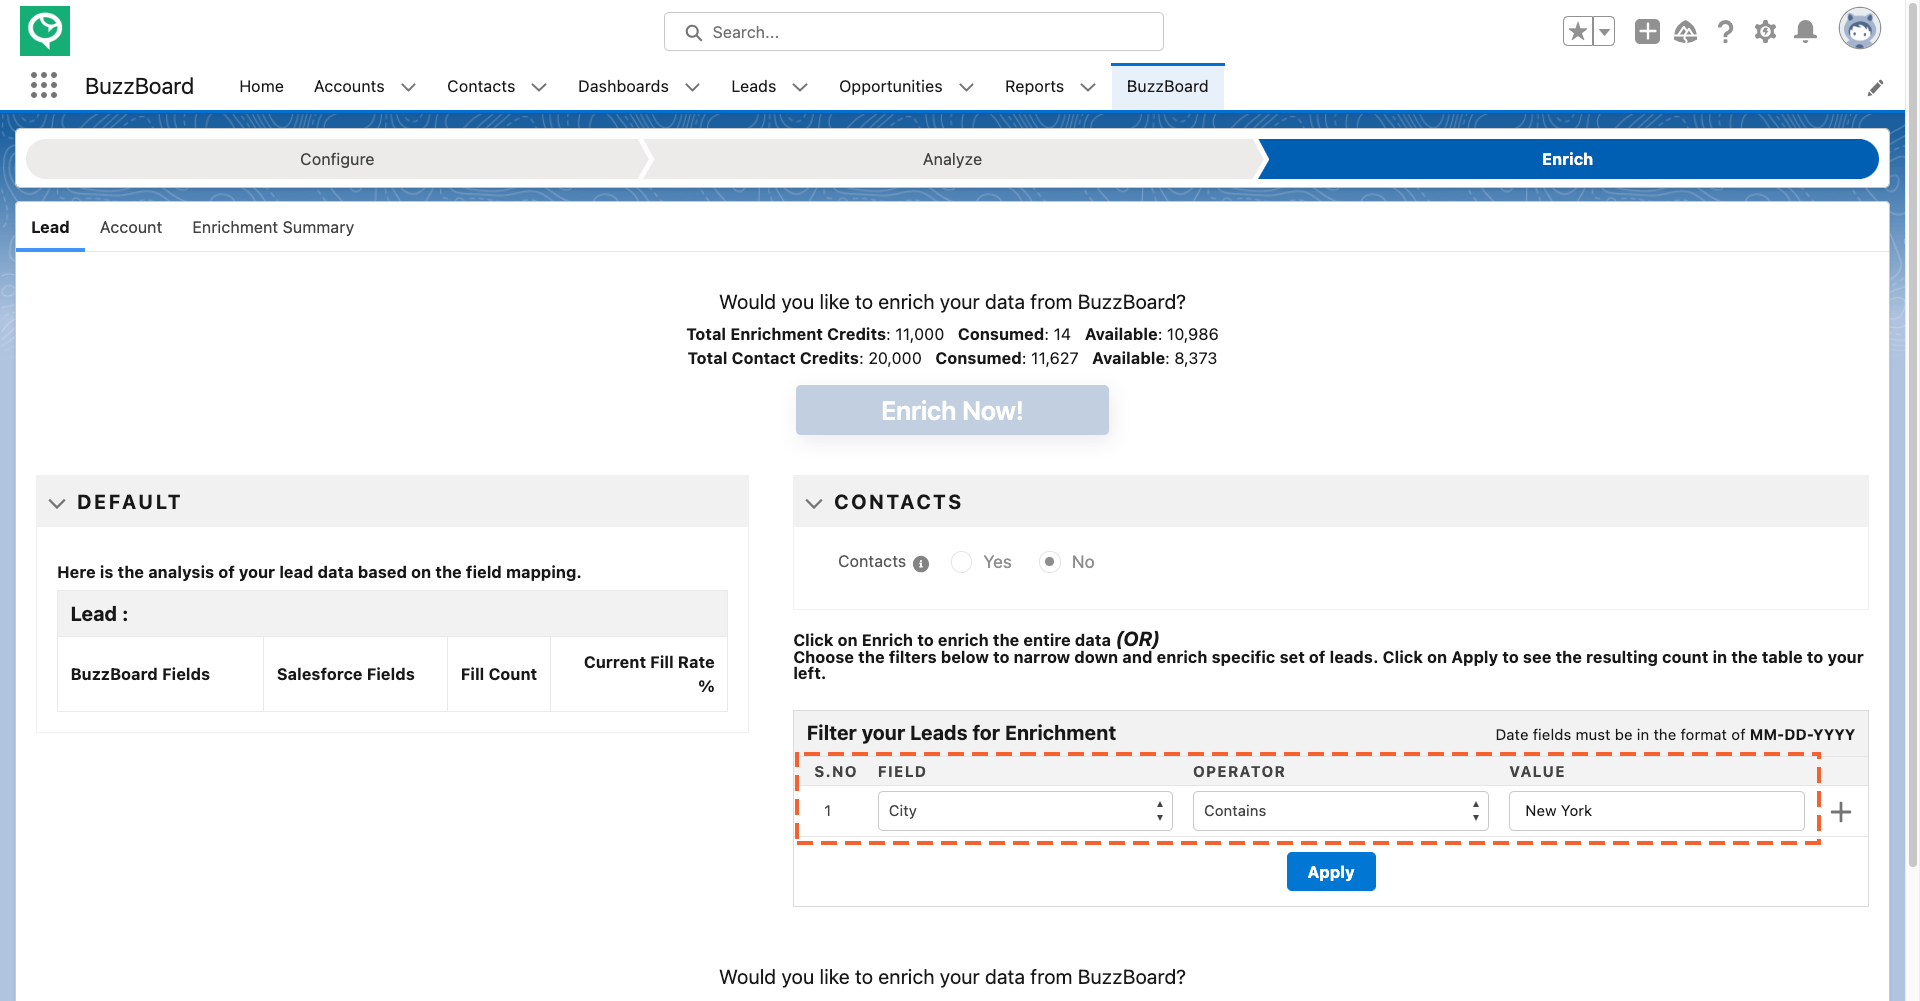
Task: Open the Leads nav tab
Action: [x=753, y=87]
